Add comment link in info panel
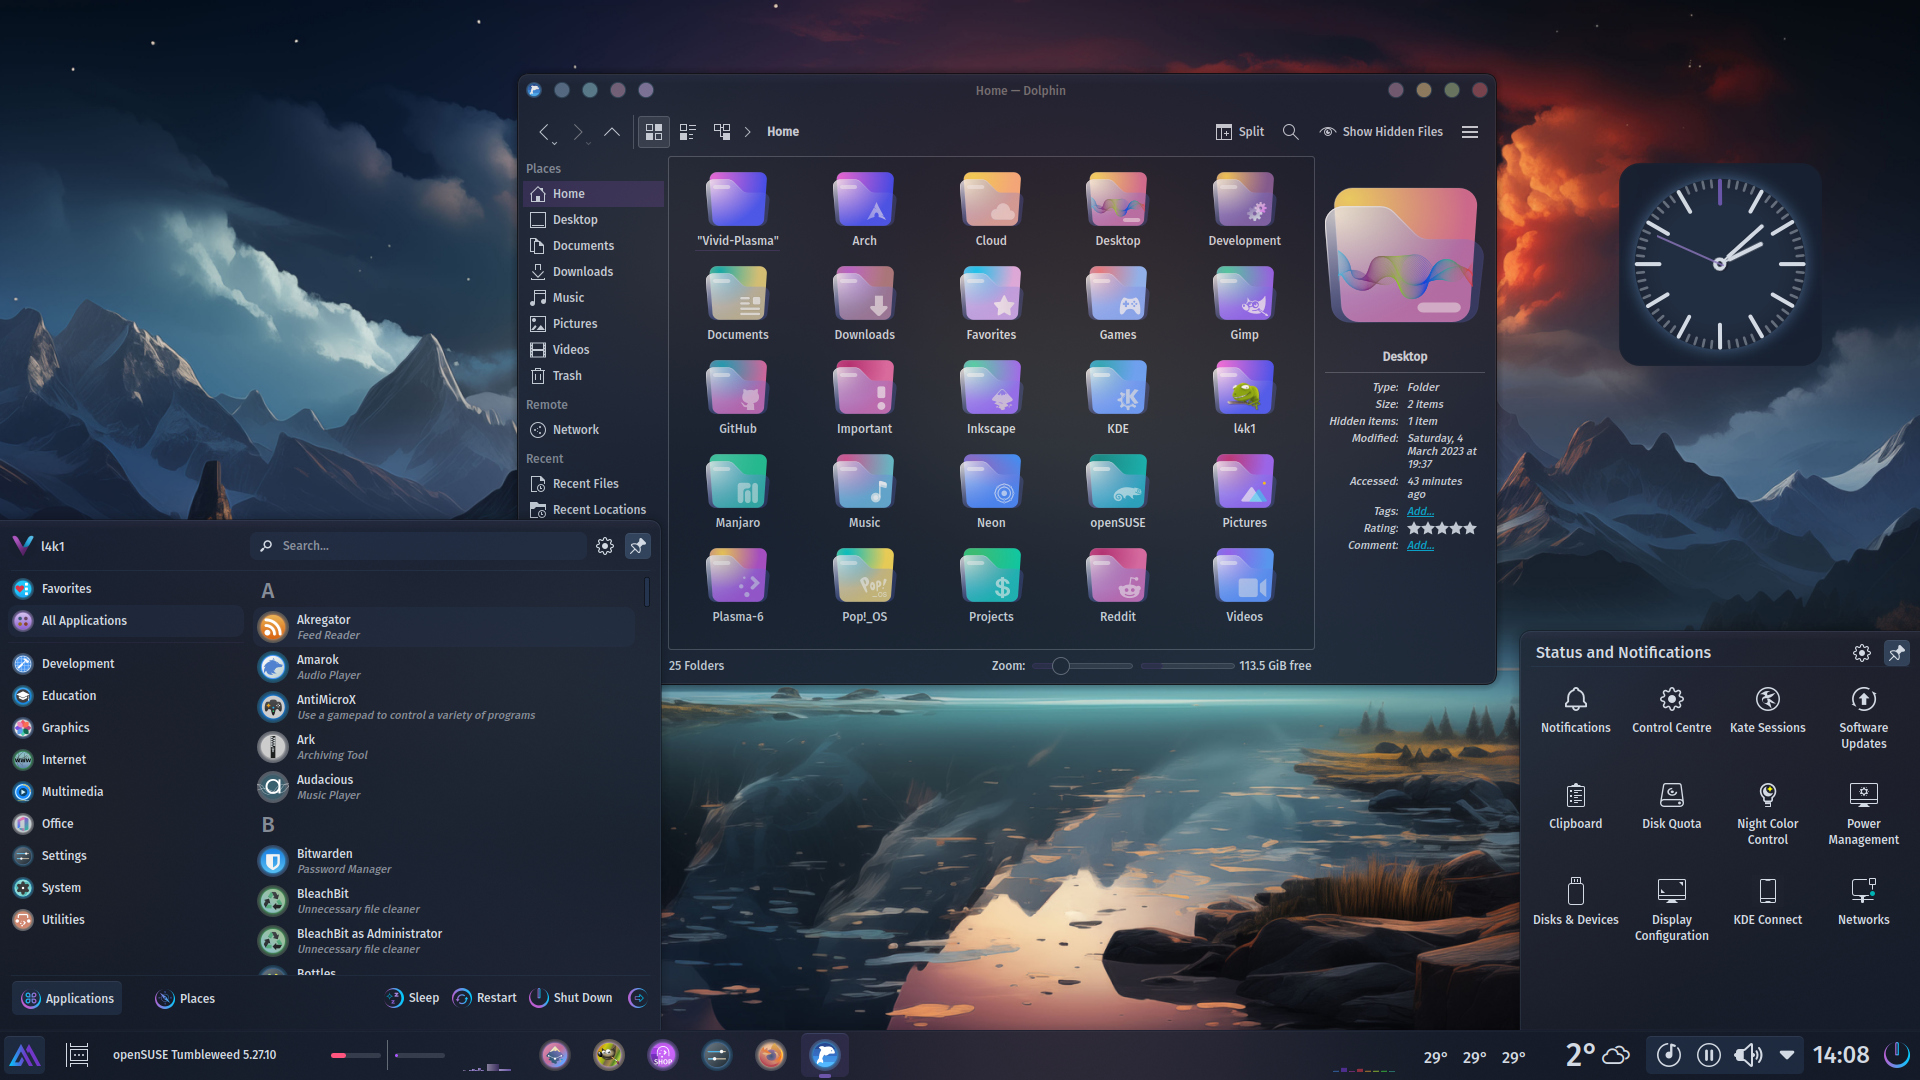Image resolution: width=1920 pixels, height=1080 pixels. pyautogui.click(x=1420, y=546)
